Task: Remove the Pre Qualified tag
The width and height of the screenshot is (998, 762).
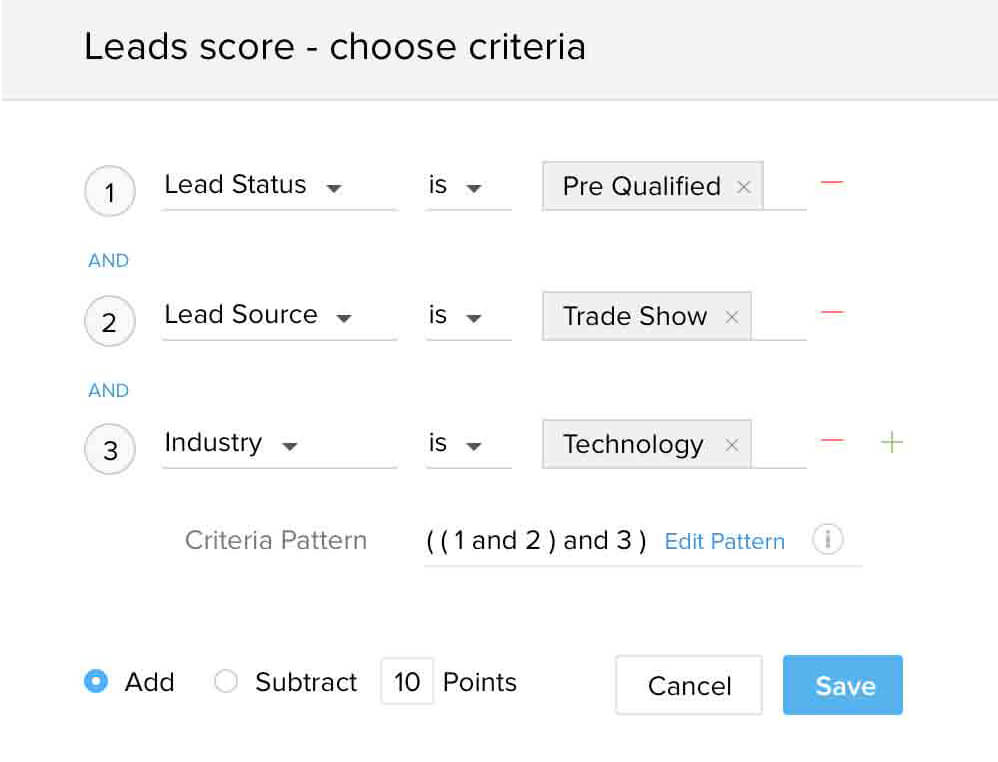Action: point(743,186)
